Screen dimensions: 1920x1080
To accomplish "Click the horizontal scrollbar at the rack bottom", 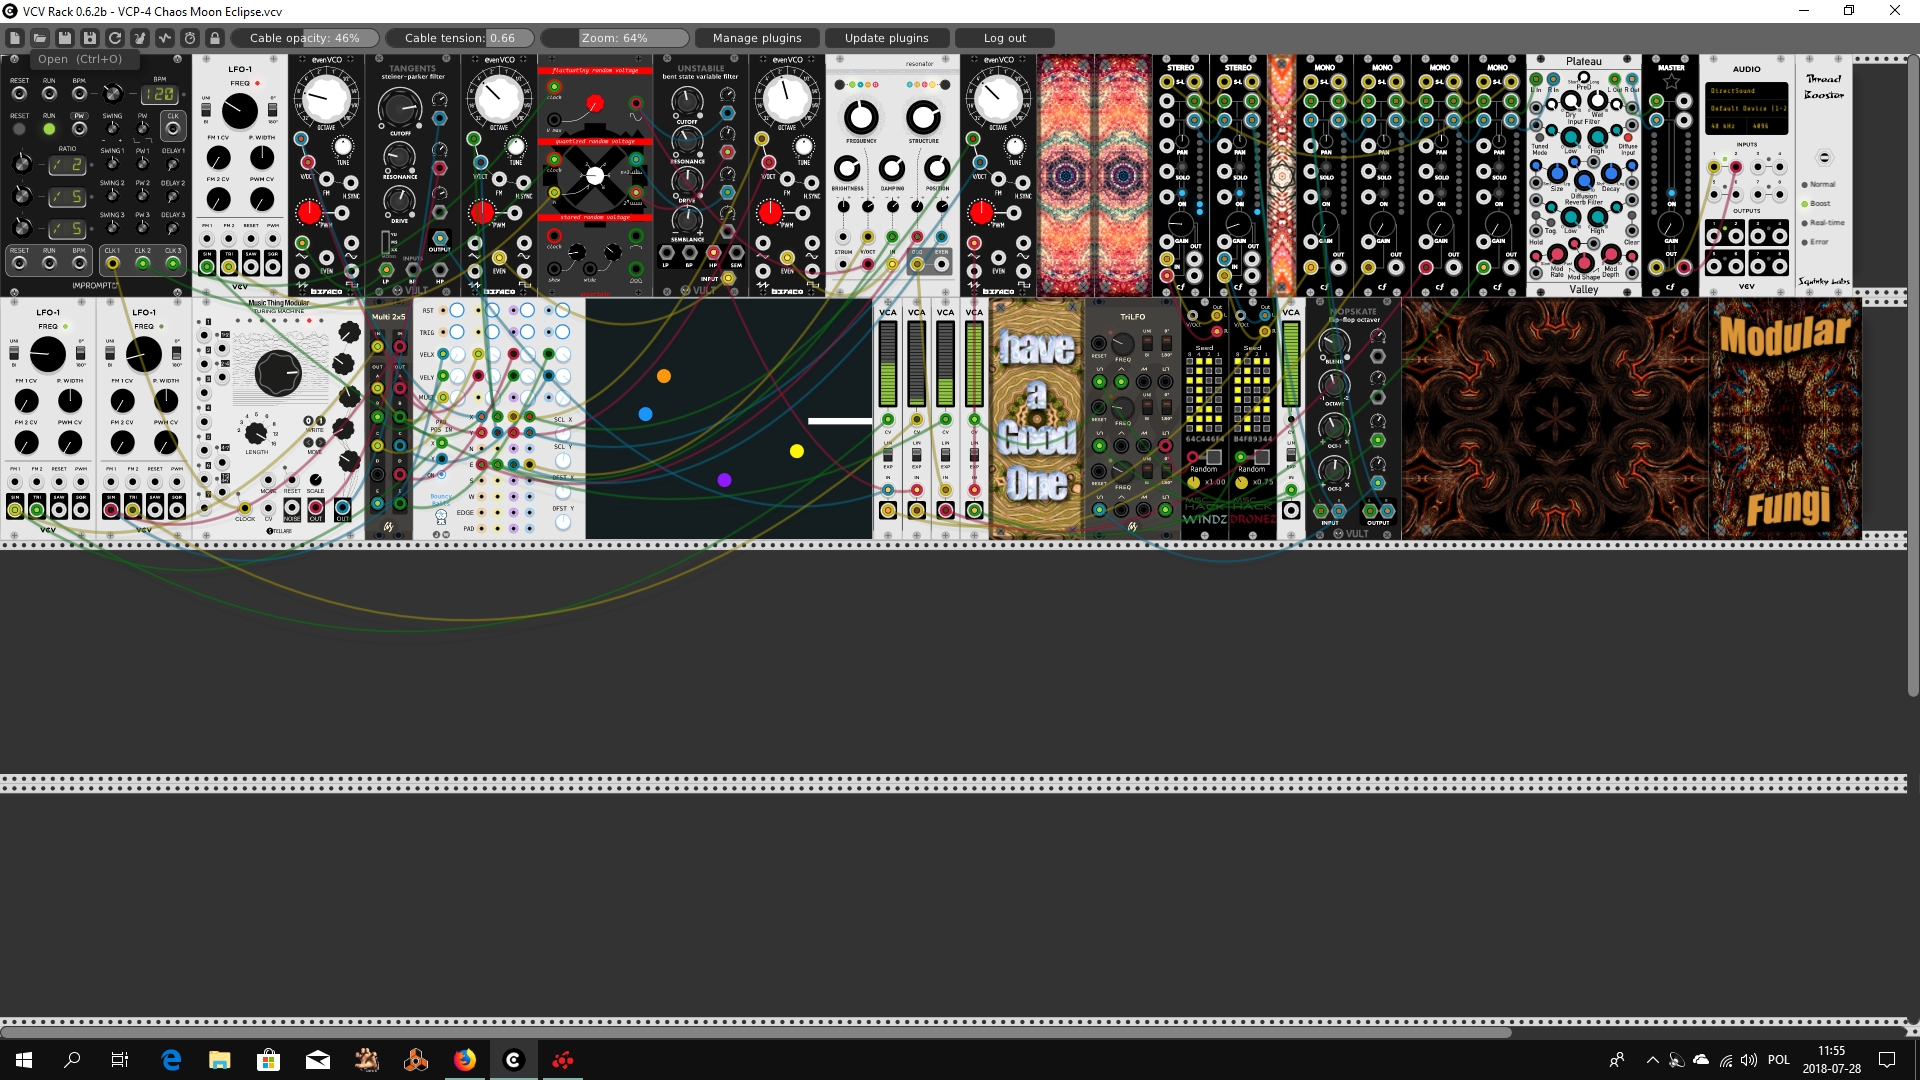I will [x=755, y=1032].
